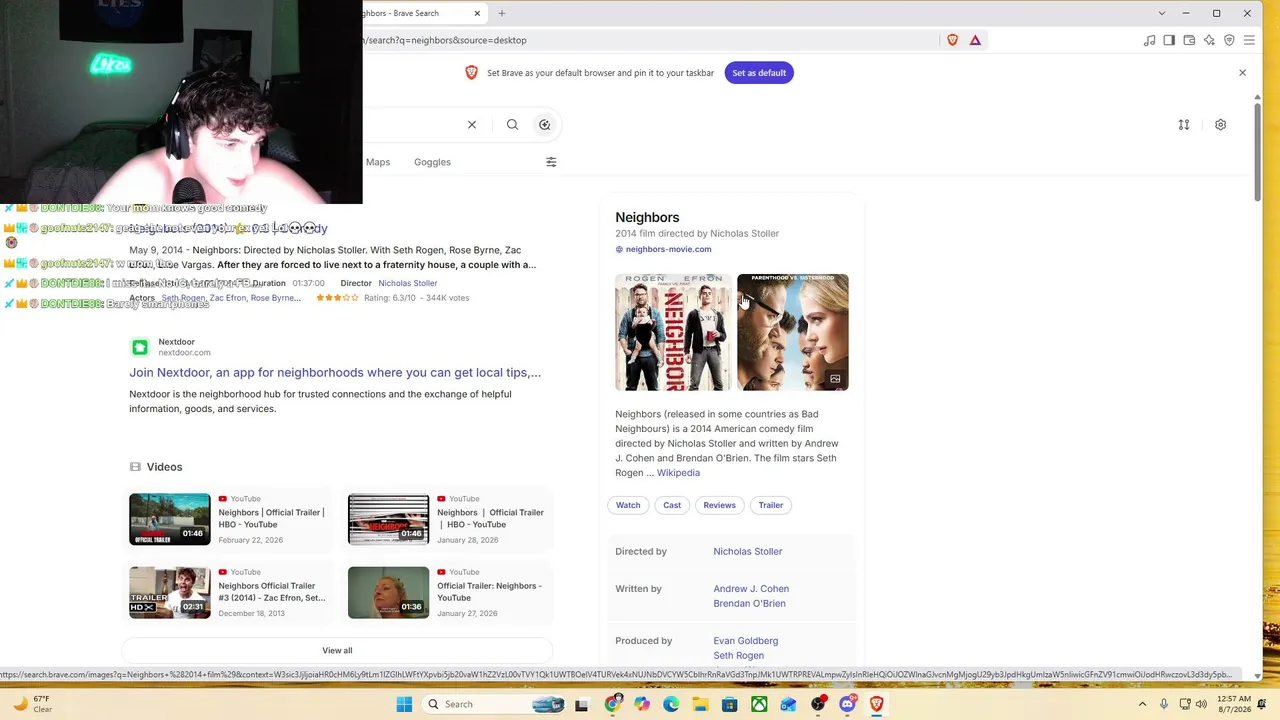Click the microphone icon in system tray
The image size is (1280, 720).
click(1163, 704)
